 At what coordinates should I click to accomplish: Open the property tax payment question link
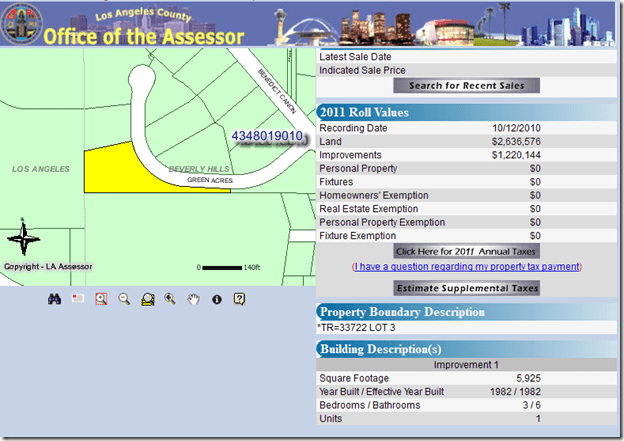(x=466, y=266)
